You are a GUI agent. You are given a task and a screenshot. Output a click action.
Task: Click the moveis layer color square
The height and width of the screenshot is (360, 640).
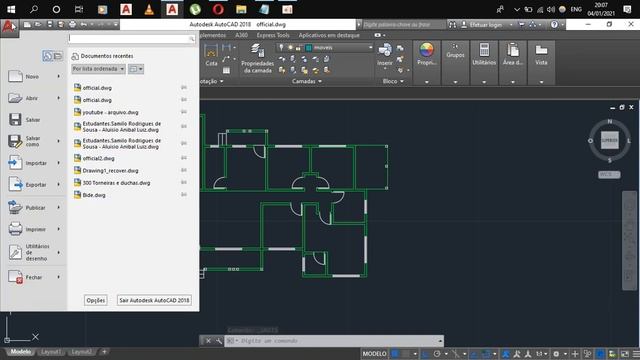click(309, 48)
